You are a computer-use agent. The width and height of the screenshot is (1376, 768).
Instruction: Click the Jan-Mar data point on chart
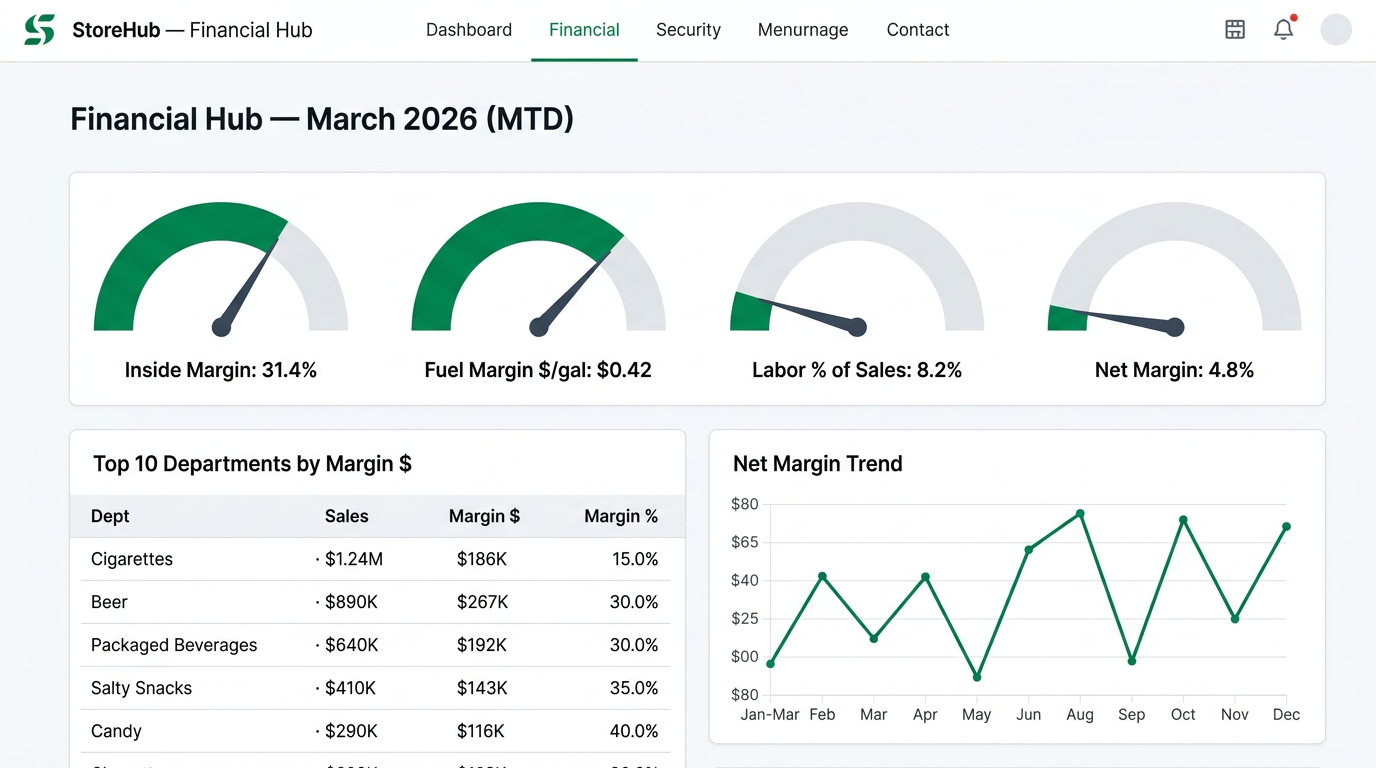click(770, 664)
